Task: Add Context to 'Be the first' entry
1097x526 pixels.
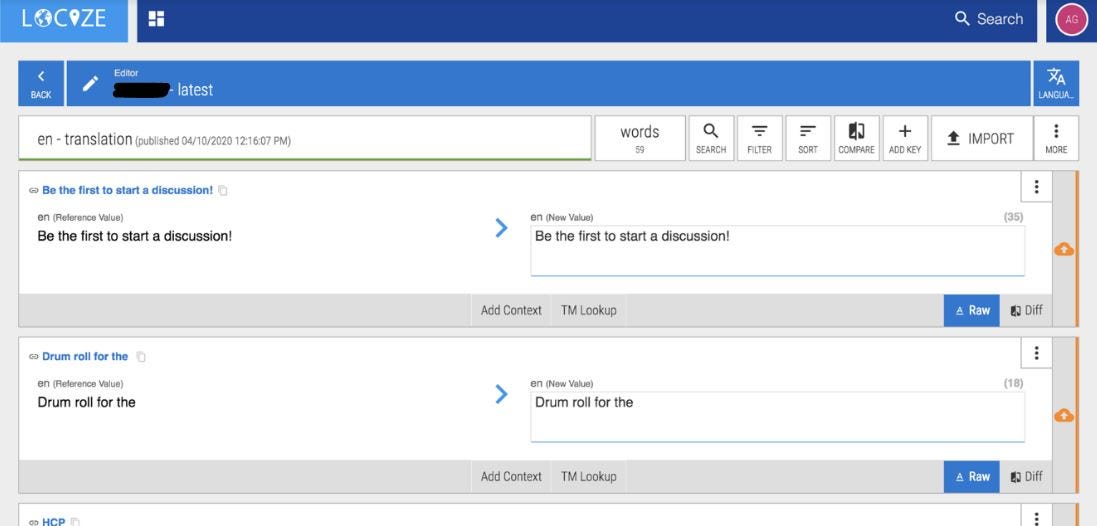Action: pos(511,310)
